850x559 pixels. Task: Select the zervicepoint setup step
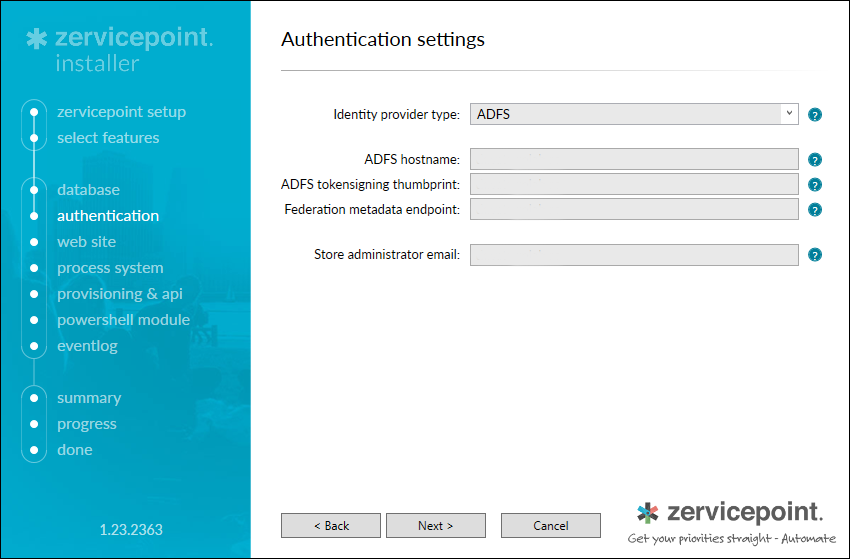tap(121, 112)
